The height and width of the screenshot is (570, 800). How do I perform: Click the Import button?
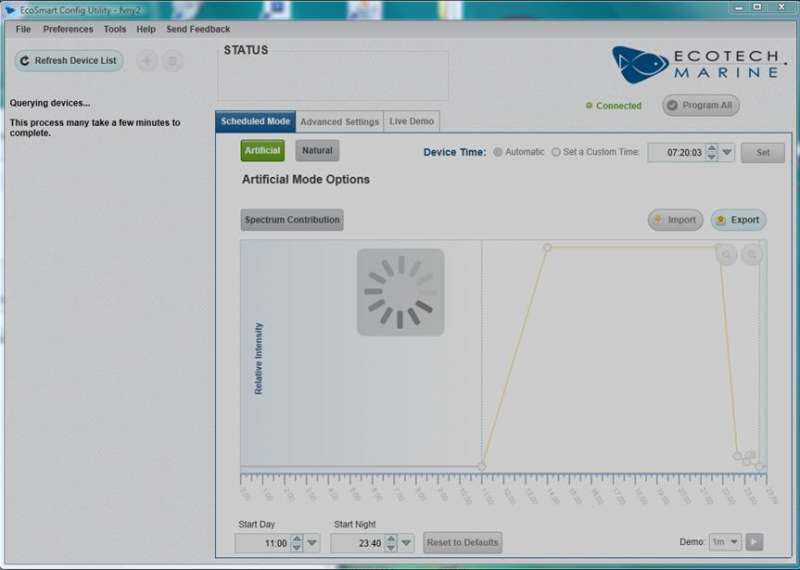point(675,220)
